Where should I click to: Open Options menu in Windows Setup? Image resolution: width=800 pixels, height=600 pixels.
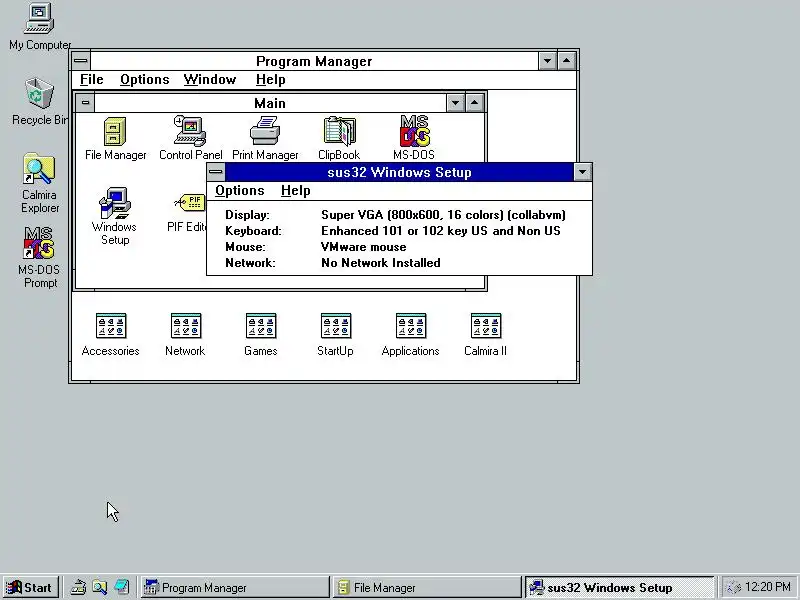click(240, 191)
